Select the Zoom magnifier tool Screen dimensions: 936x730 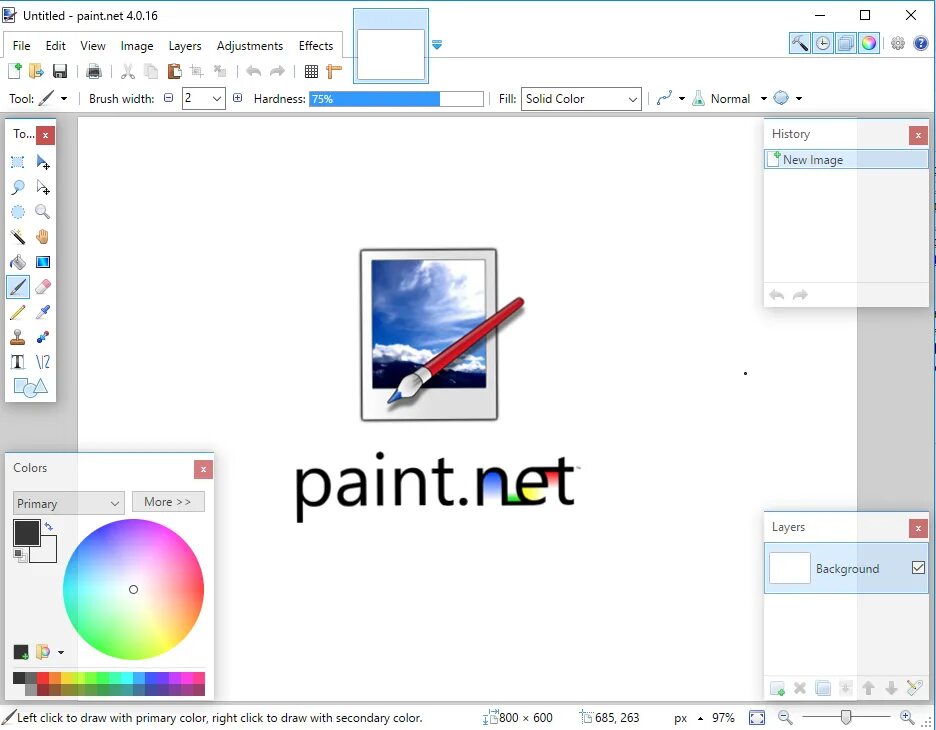[x=42, y=212]
